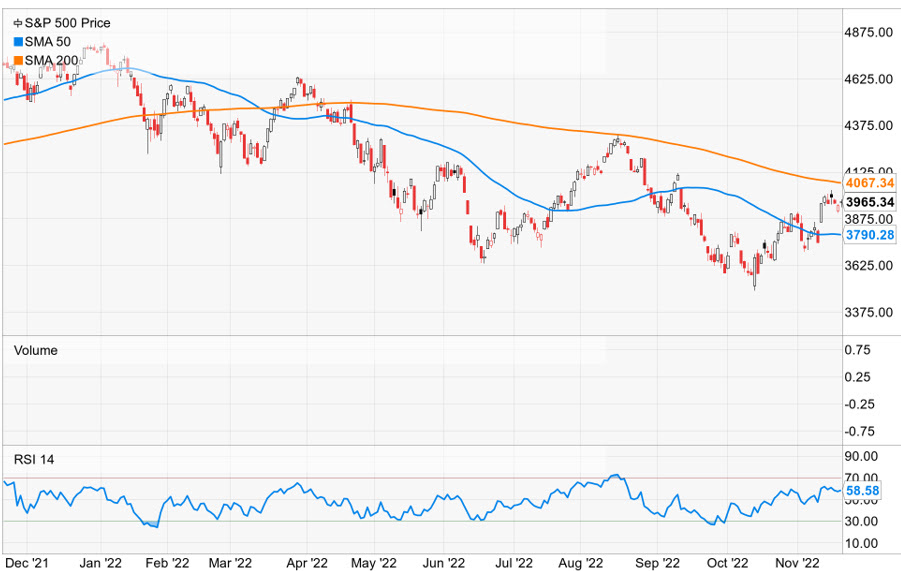901x571 pixels.
Task: Click the SMA 50 legend text
Action: click(x=48, y=42)
